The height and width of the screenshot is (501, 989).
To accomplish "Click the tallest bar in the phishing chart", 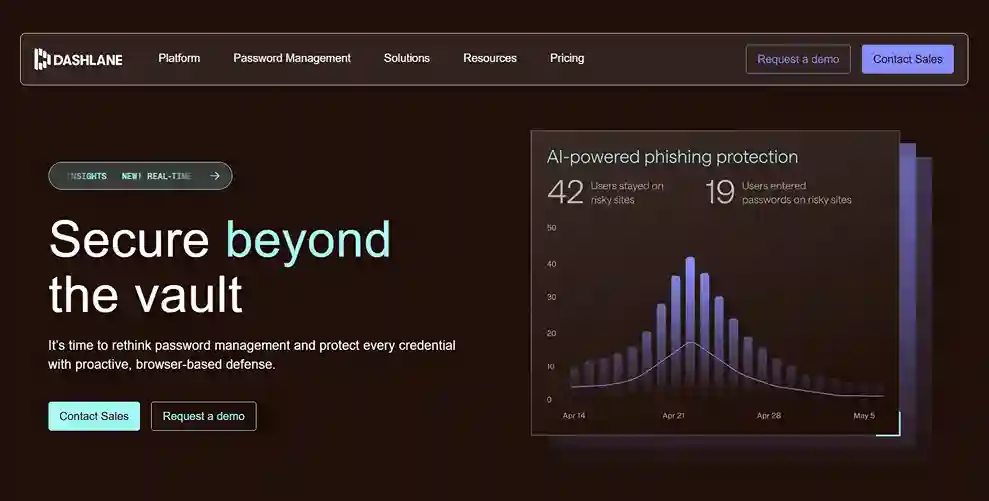I will (x=690, y=325).
